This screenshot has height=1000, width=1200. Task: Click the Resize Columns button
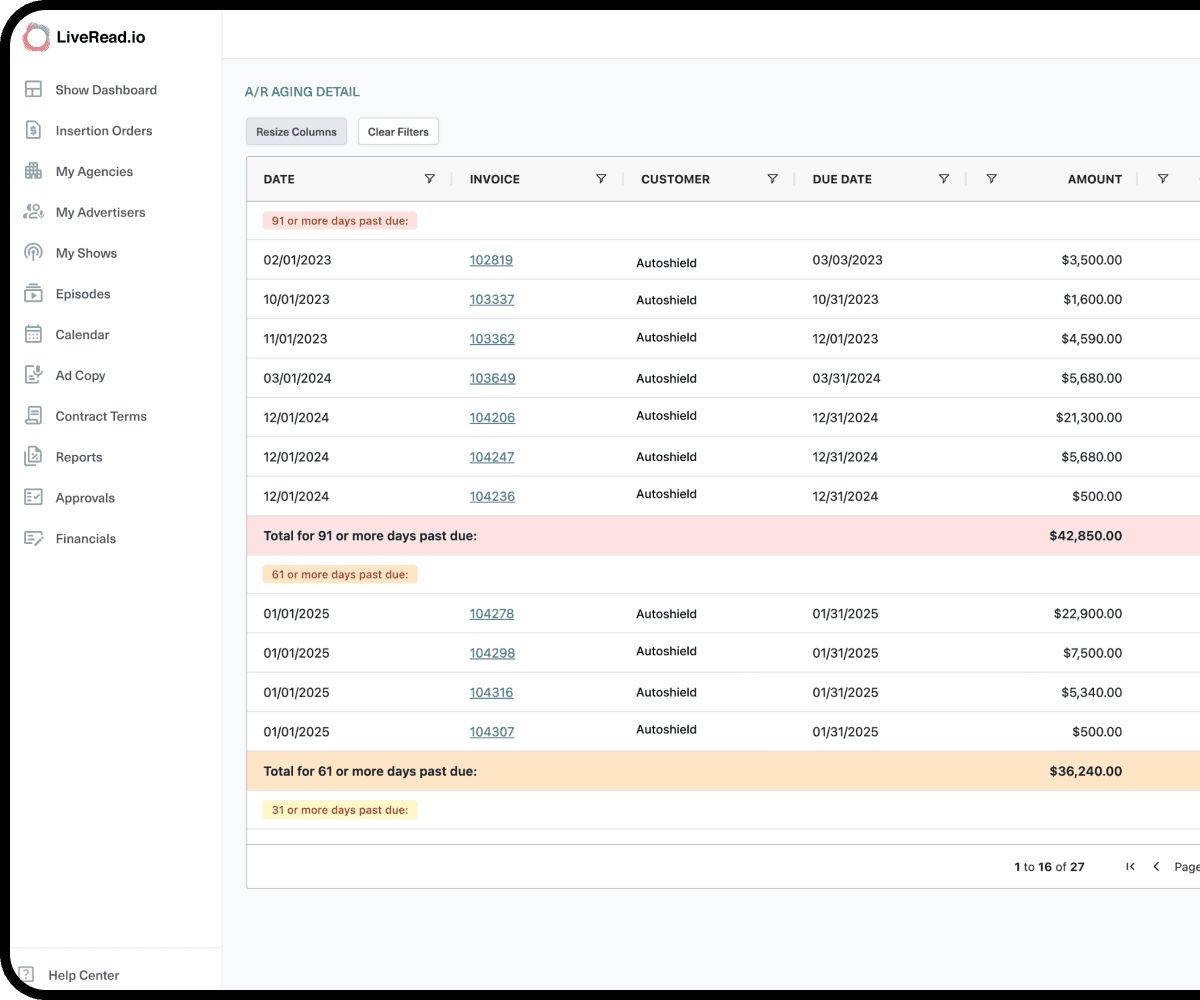(296, 132)
